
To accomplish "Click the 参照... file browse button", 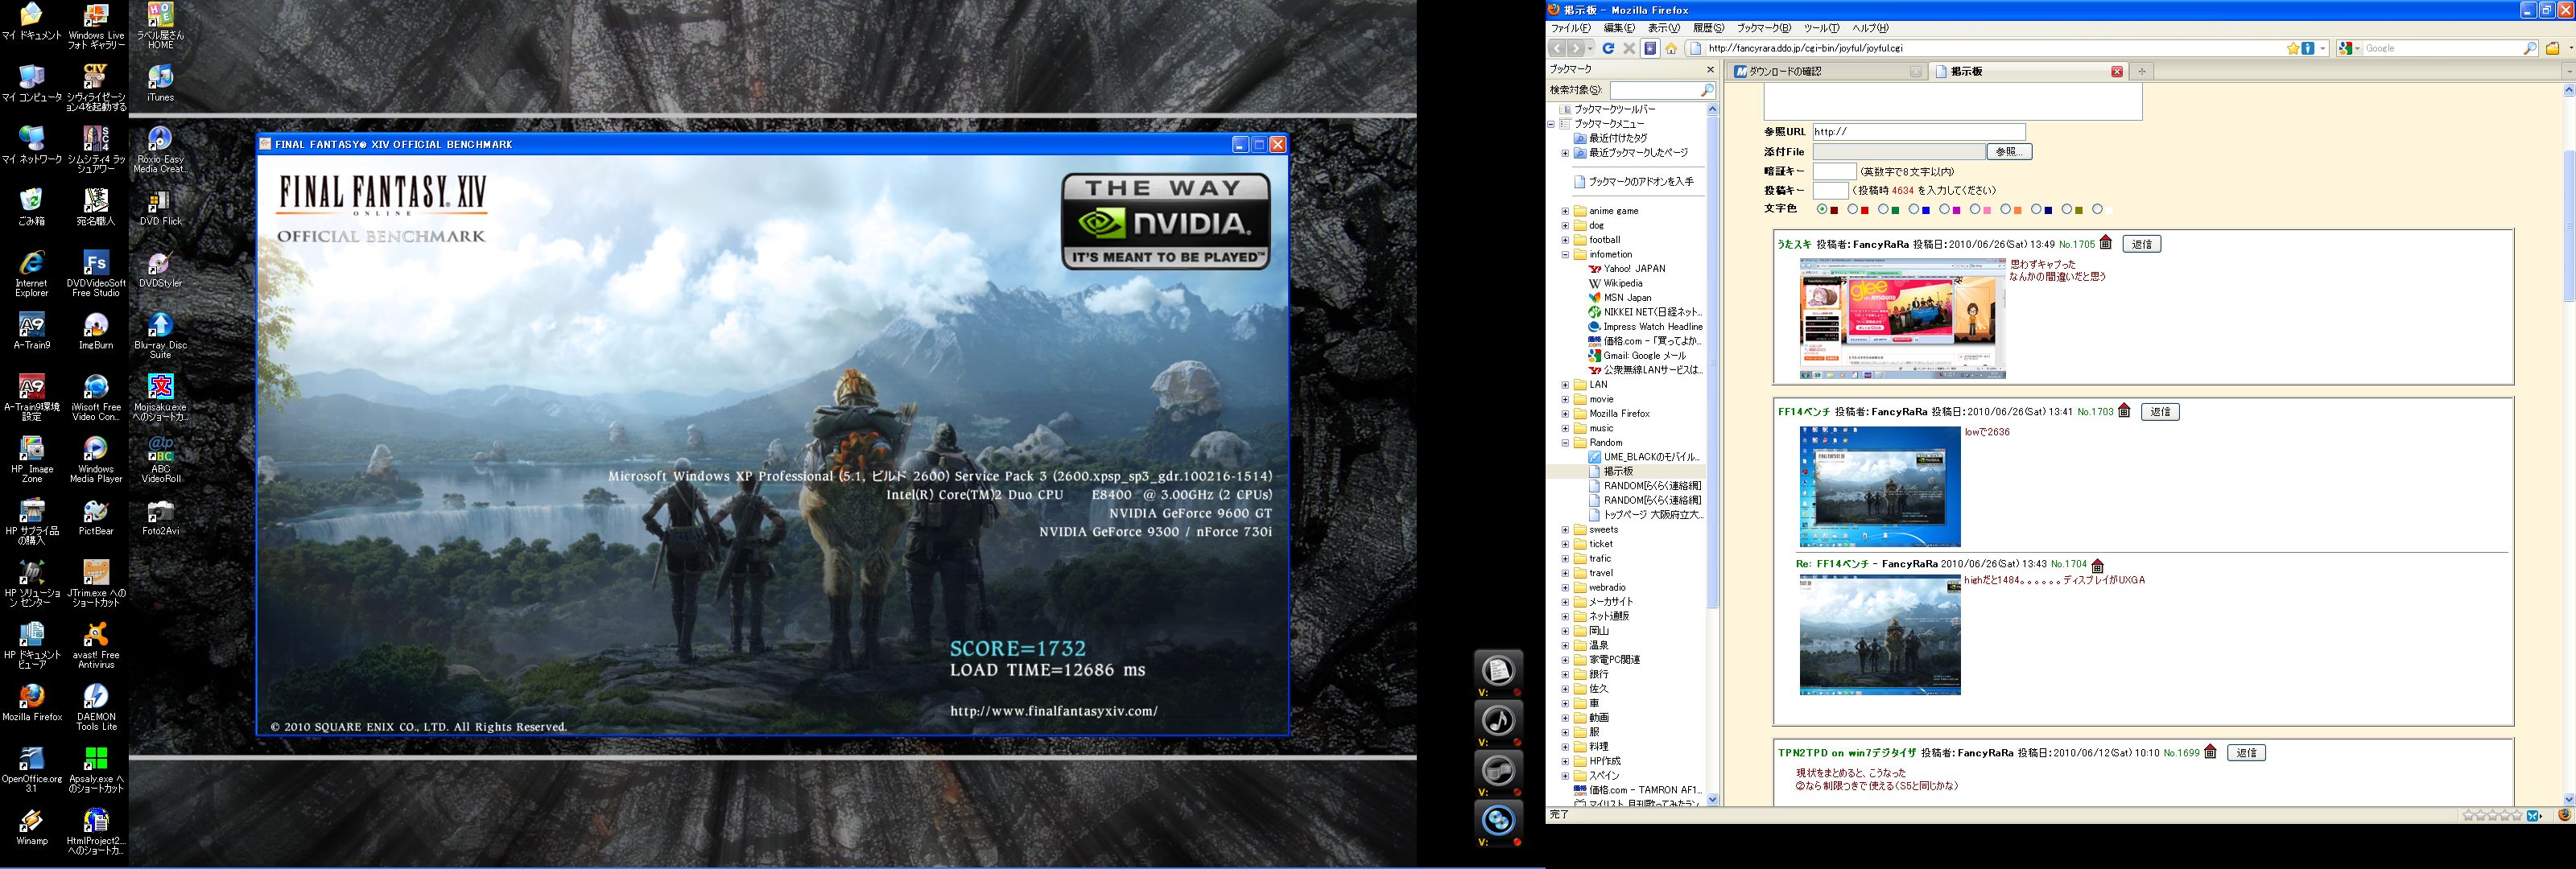I will (2009, 152).
